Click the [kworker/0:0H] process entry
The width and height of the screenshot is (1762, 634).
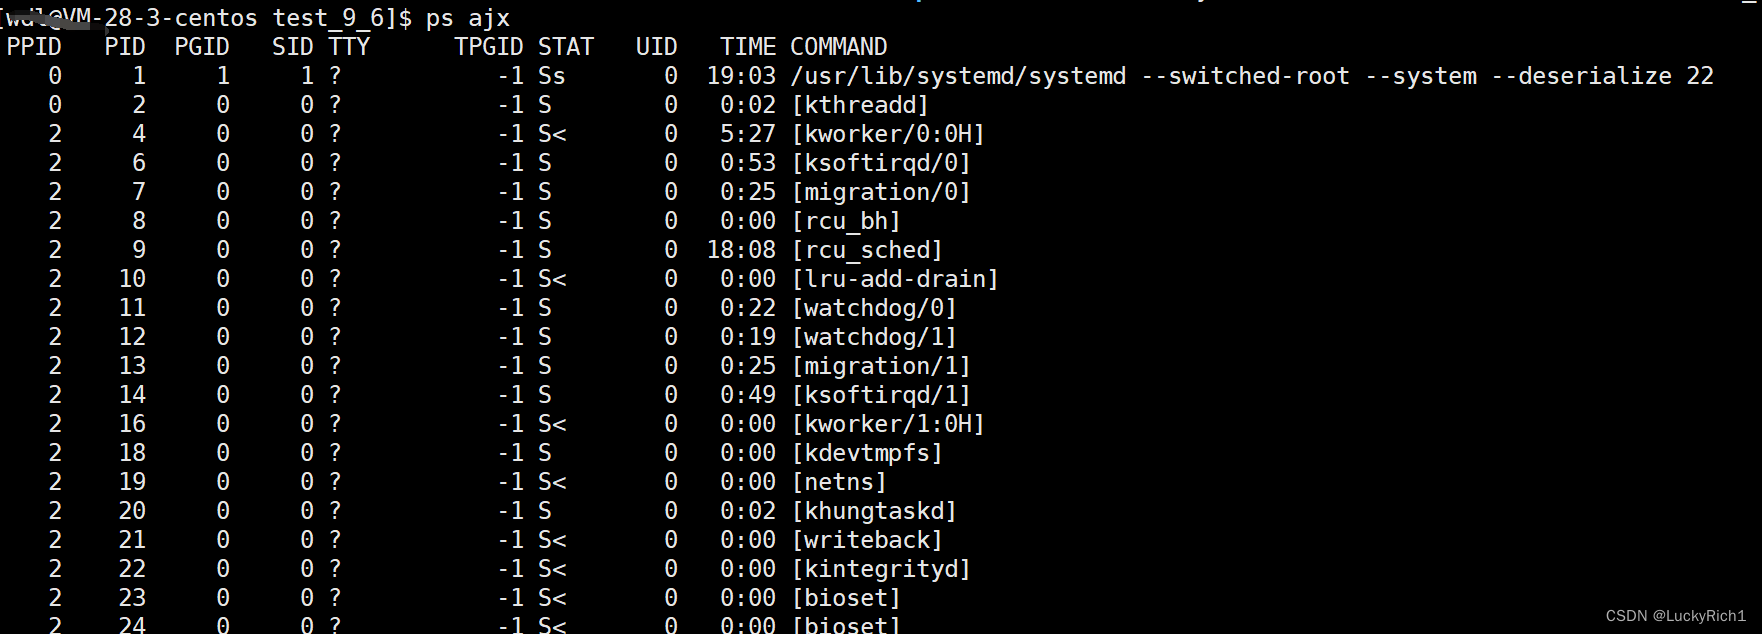point(888,134)
